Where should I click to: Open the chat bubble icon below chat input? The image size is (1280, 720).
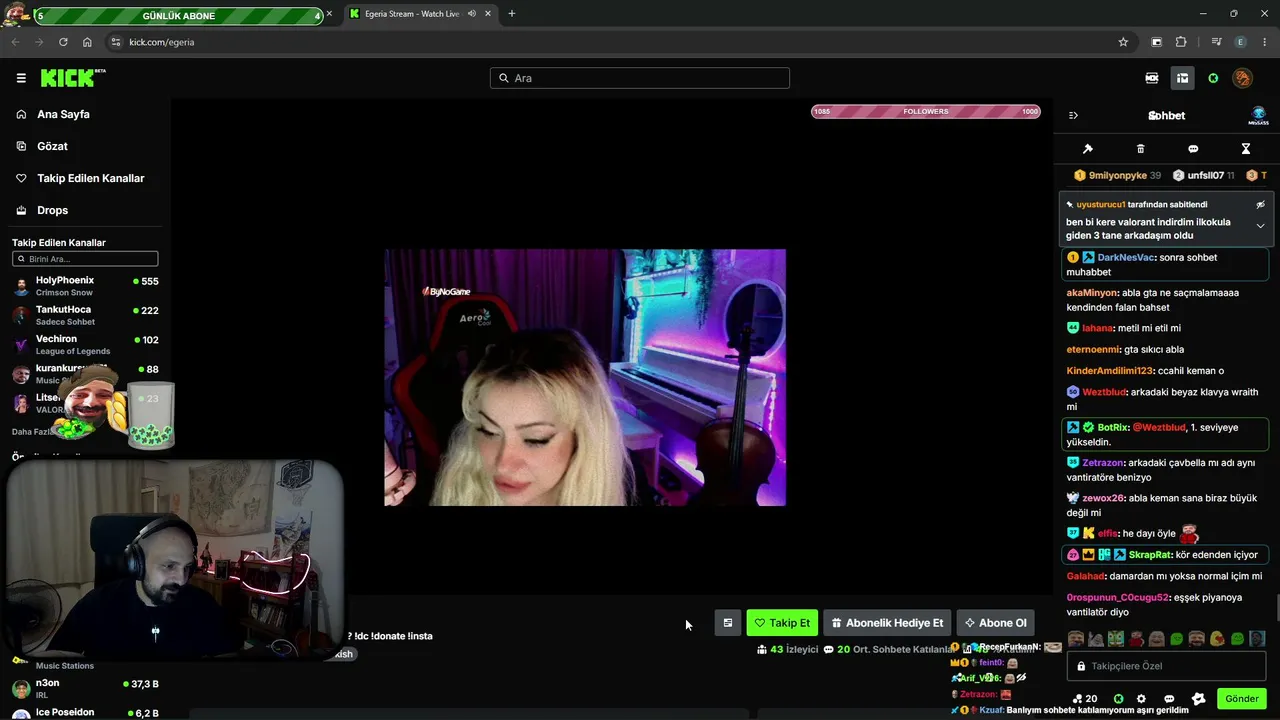click(x=1169, y=699)
